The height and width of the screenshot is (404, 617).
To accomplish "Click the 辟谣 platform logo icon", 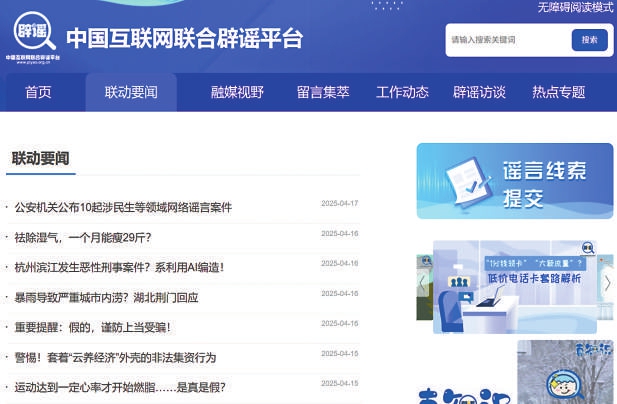I will (33, 35).
